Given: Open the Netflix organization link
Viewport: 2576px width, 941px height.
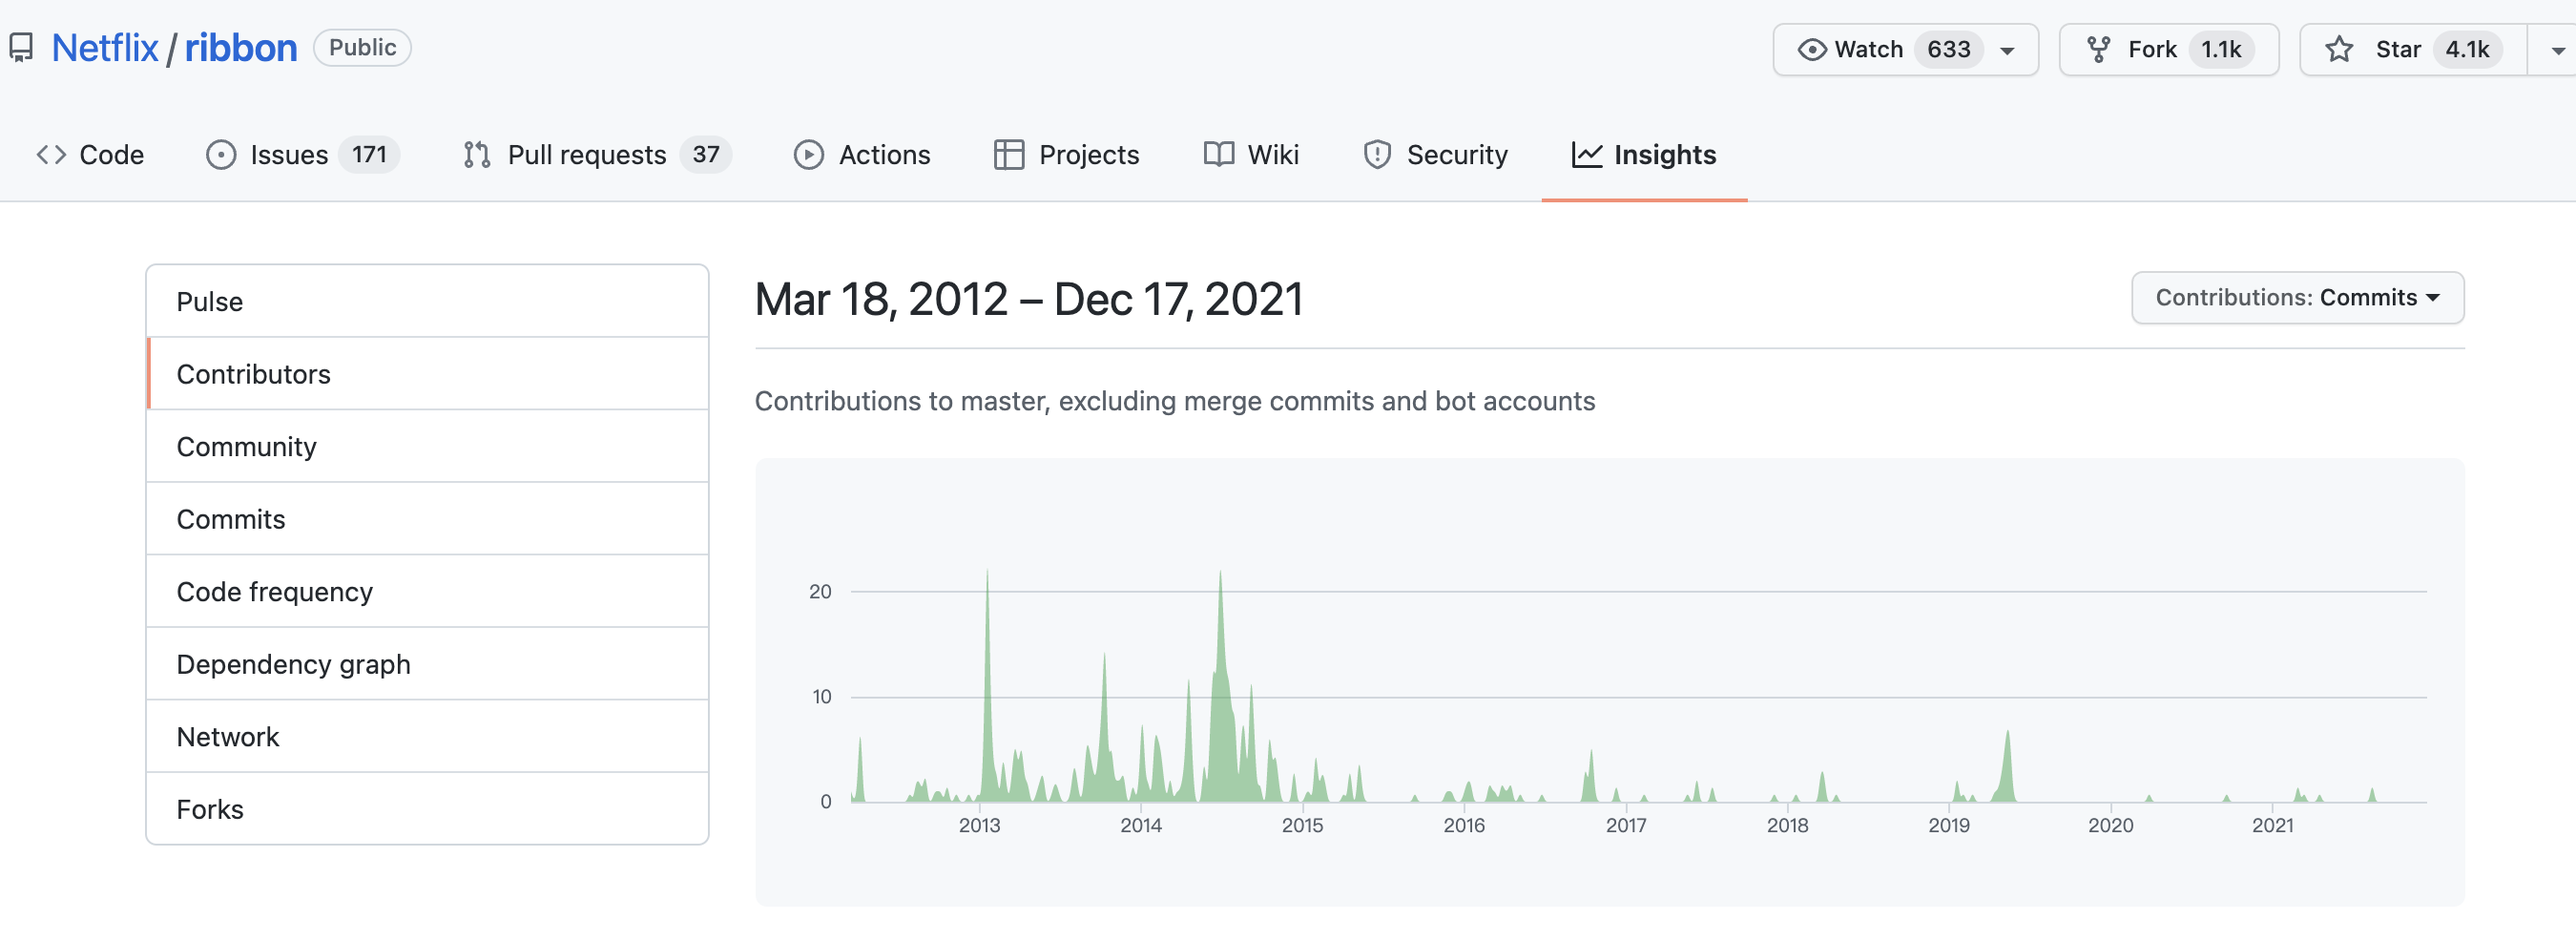Looking at the screenshot, I should click(105, 48).
